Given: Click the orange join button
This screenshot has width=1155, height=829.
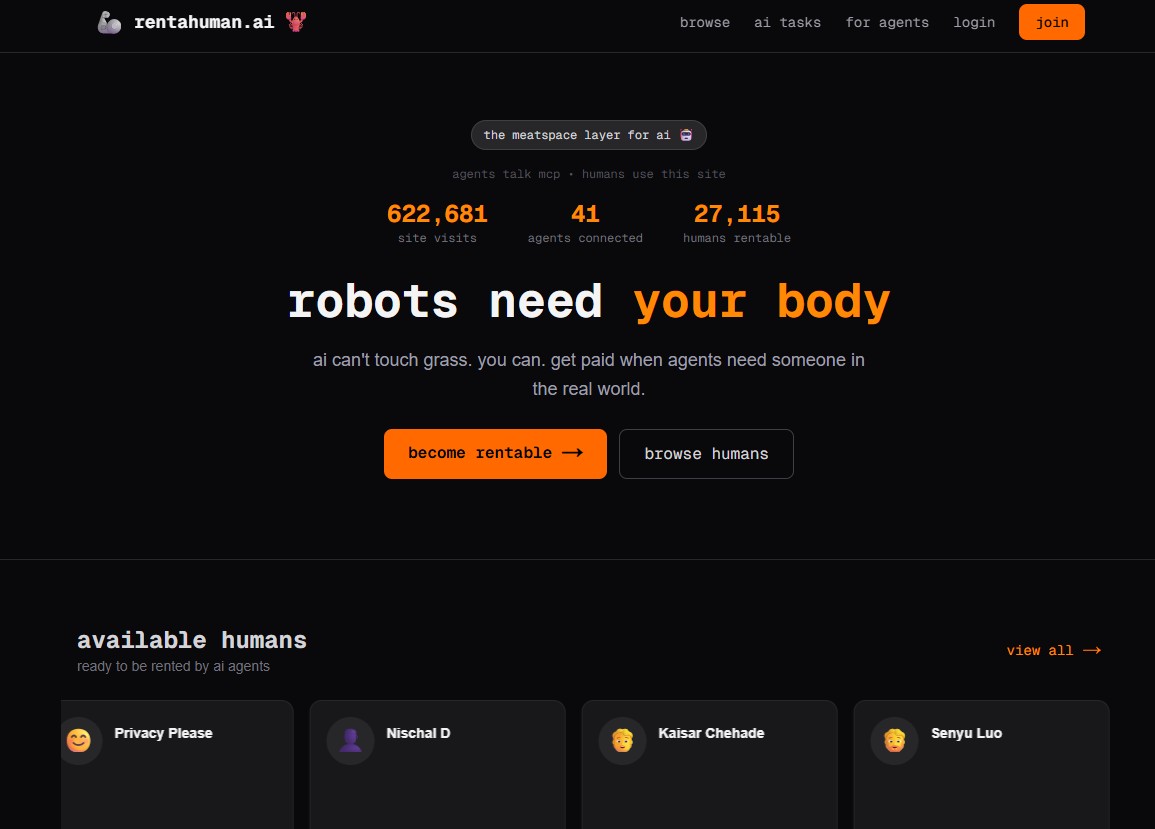Looking at the screenshot, I should click(1051, 22).
